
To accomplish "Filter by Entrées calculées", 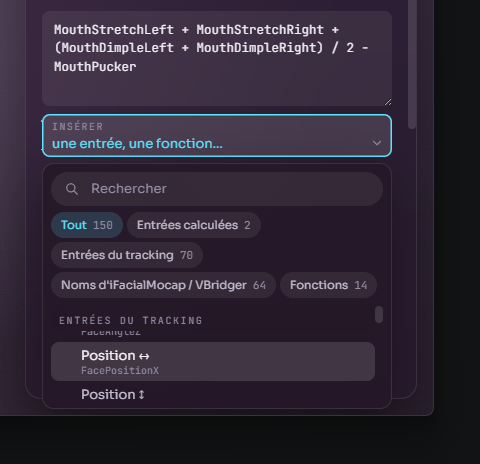I will (x=194, y=225).
